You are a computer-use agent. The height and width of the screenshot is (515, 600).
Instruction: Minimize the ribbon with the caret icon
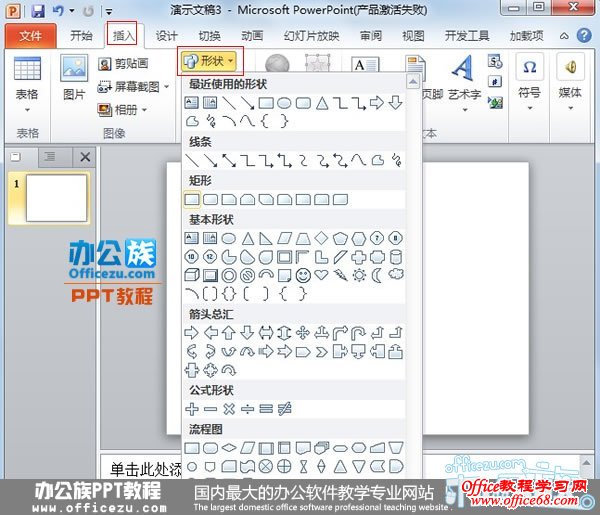pyautogui.click(x=564, y=36)
